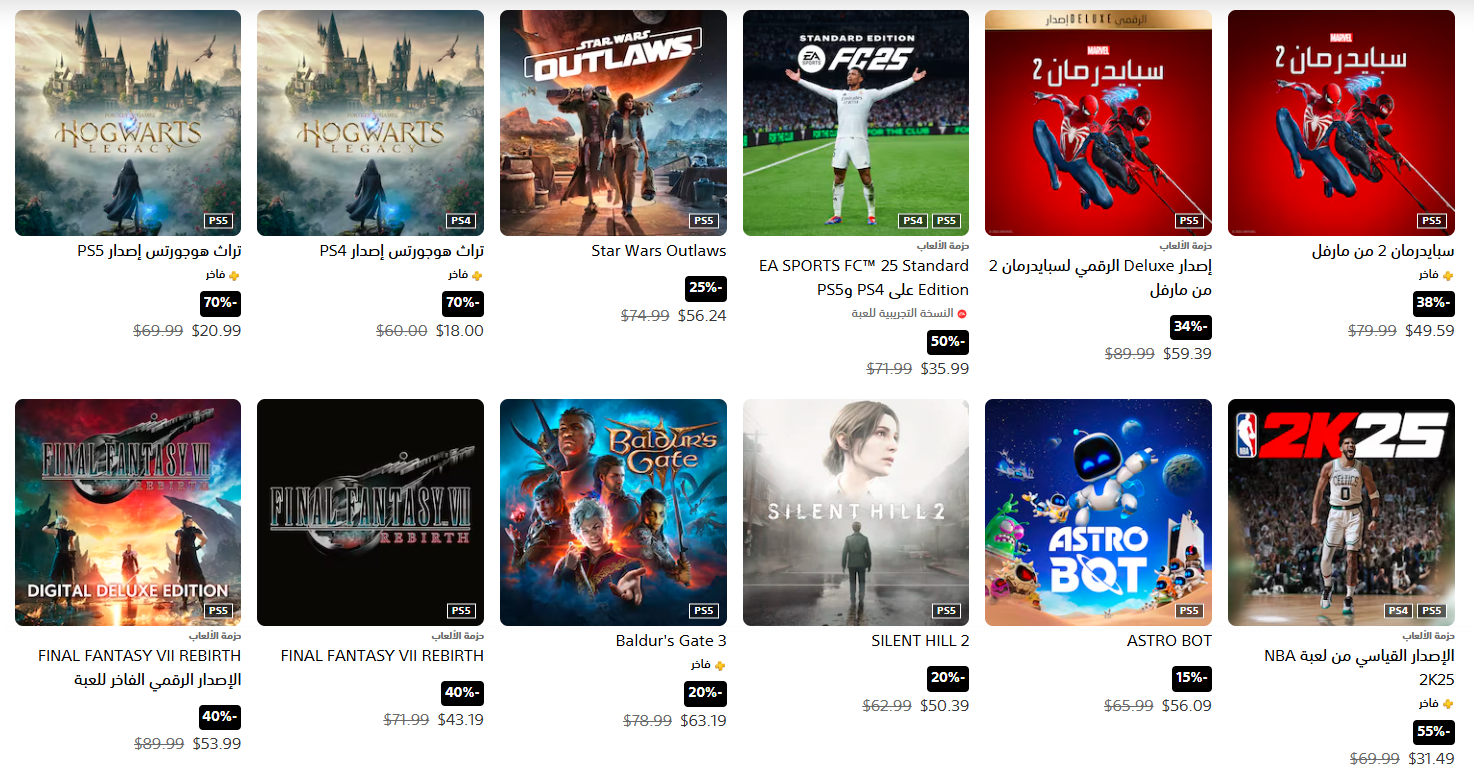Click the PS4 badge on Hogwarts Legacy cover
1474x773 pixels.
coord(461,221)
